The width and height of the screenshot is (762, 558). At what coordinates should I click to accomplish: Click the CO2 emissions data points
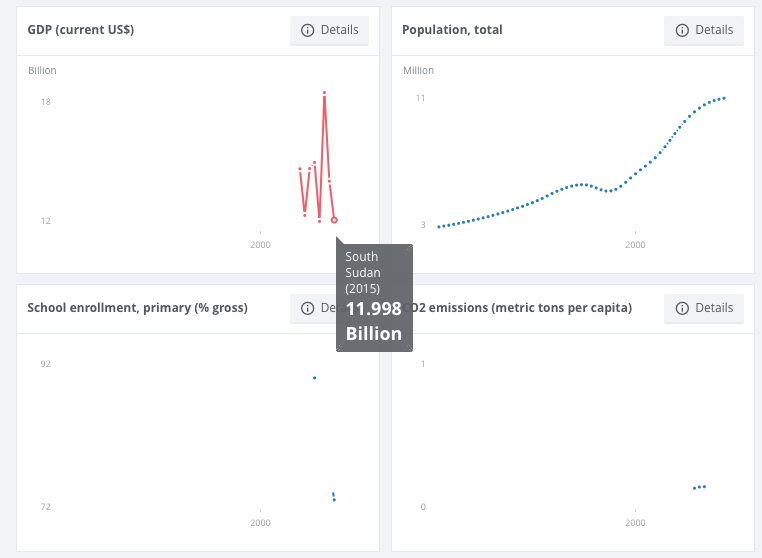[x=699, y=487]
